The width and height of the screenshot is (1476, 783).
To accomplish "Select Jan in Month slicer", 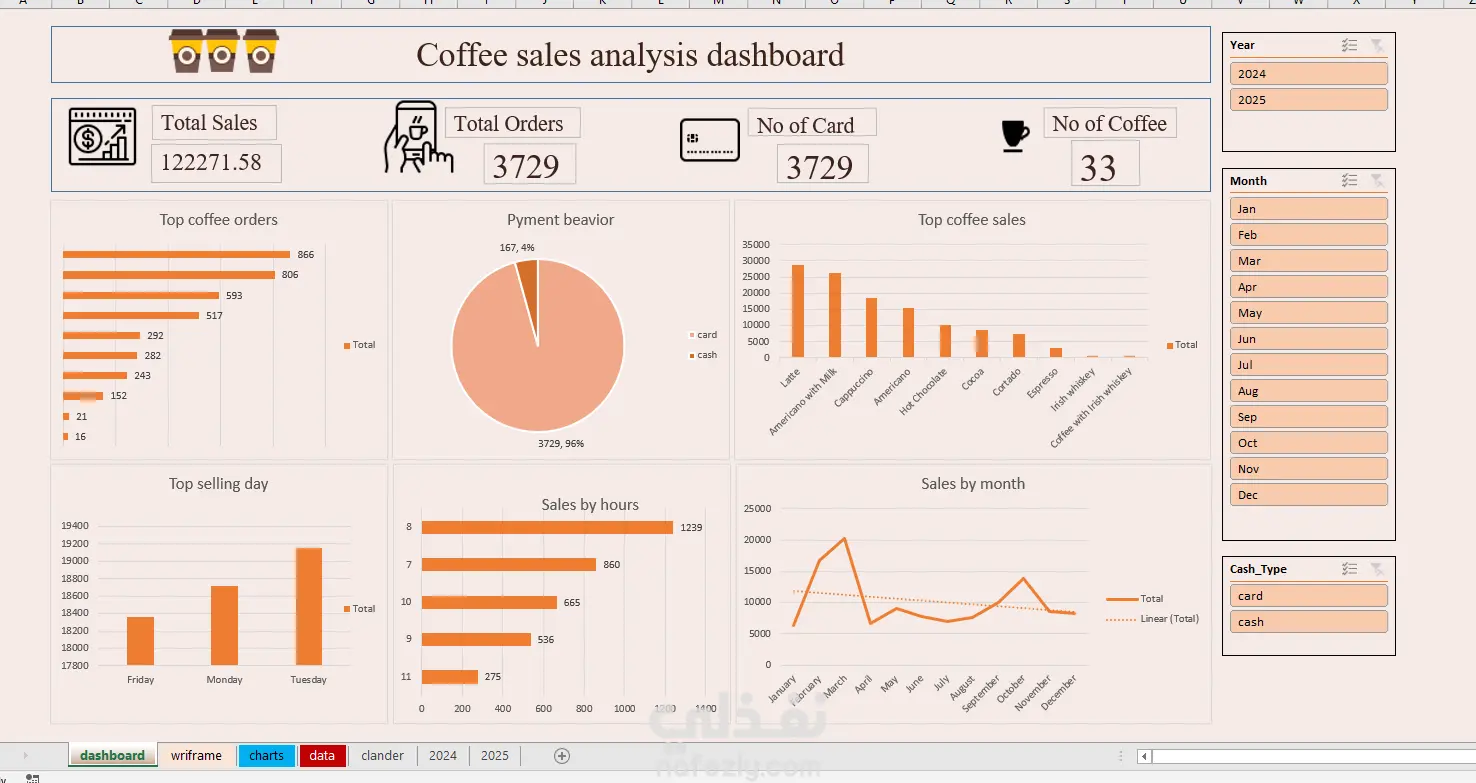I will pyautogui.click(x=1309, y=209).
